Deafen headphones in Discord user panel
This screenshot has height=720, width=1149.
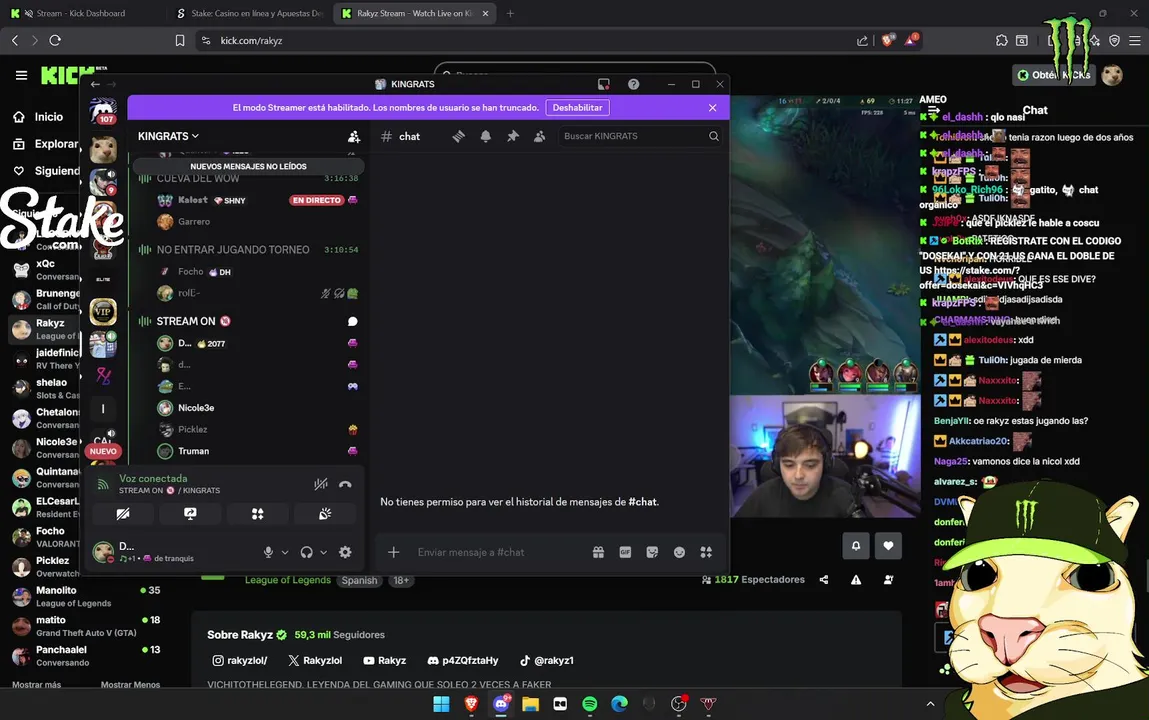306,552
